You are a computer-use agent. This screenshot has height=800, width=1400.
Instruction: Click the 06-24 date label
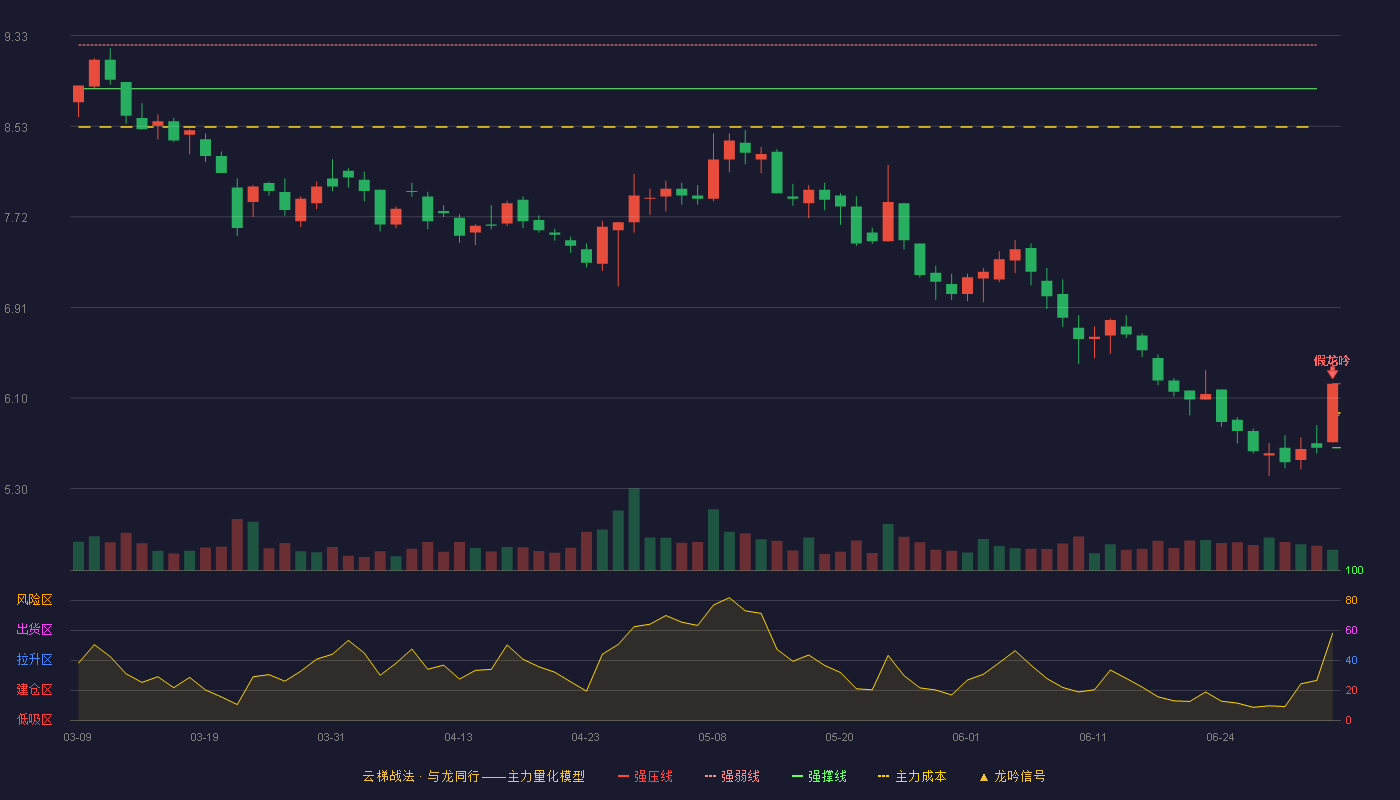coord(1220,737)
